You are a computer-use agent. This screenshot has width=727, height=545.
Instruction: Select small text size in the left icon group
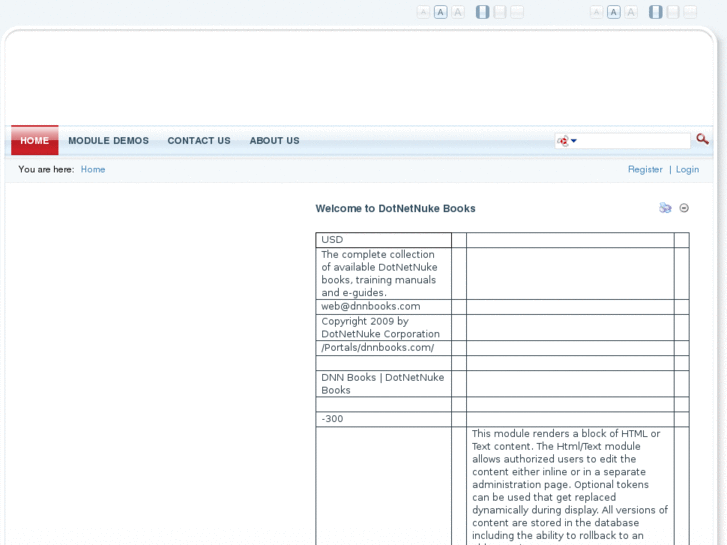423,12
